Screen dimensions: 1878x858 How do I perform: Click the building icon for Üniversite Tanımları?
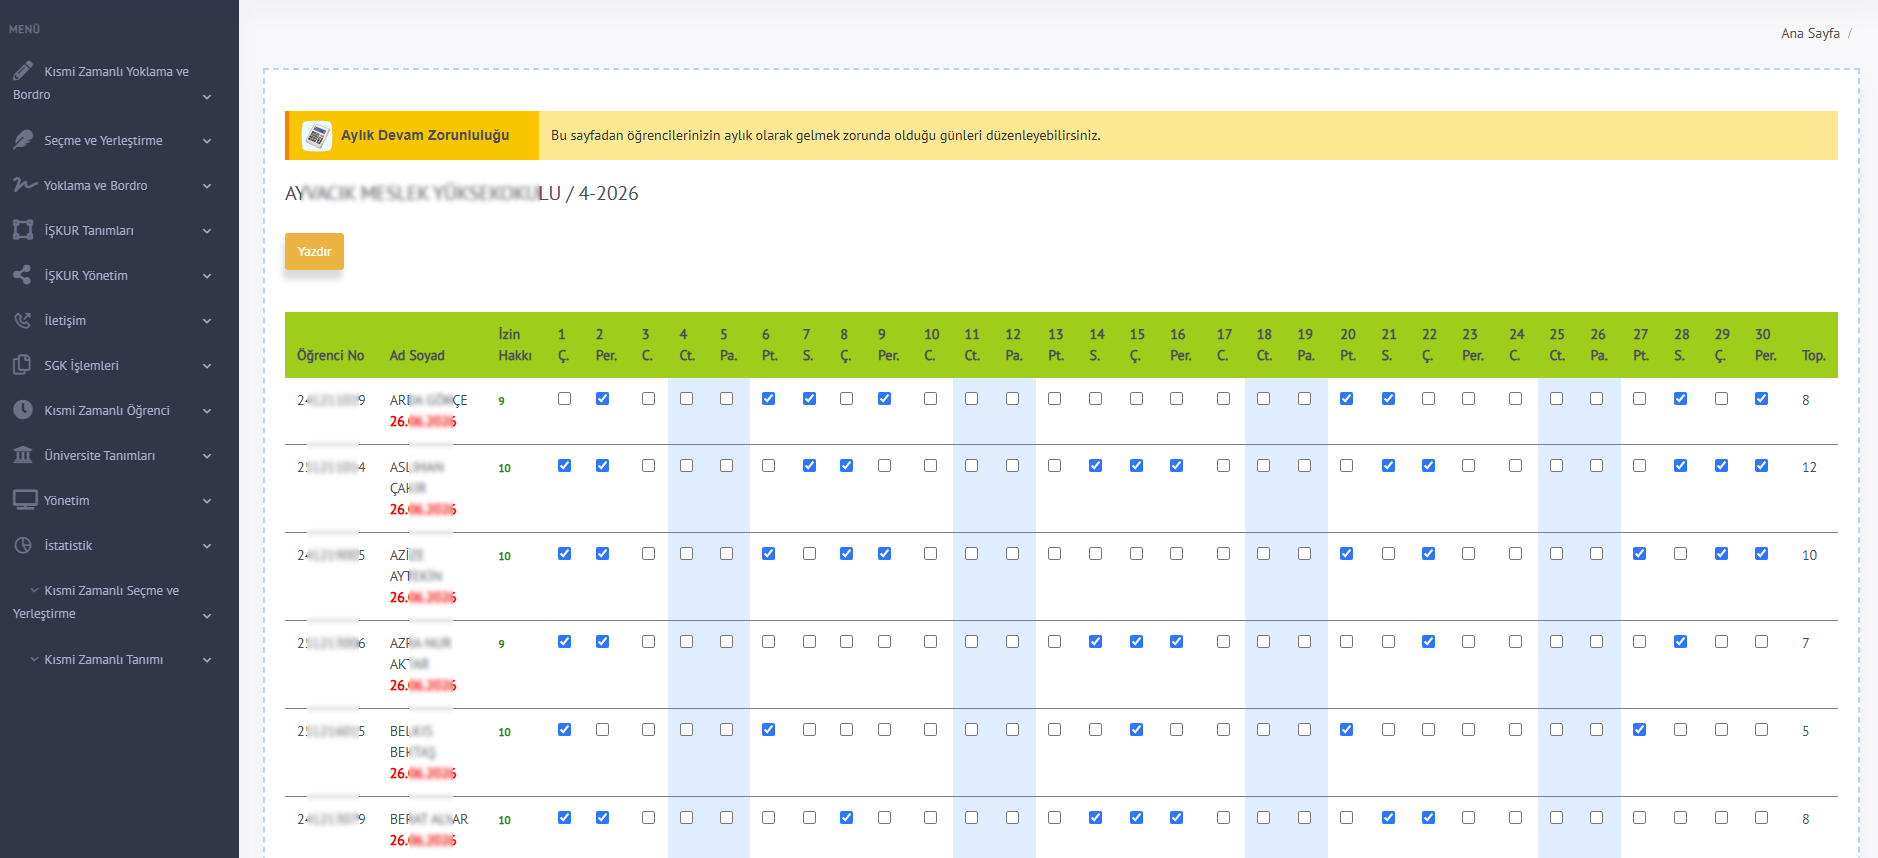pos(23,455)
